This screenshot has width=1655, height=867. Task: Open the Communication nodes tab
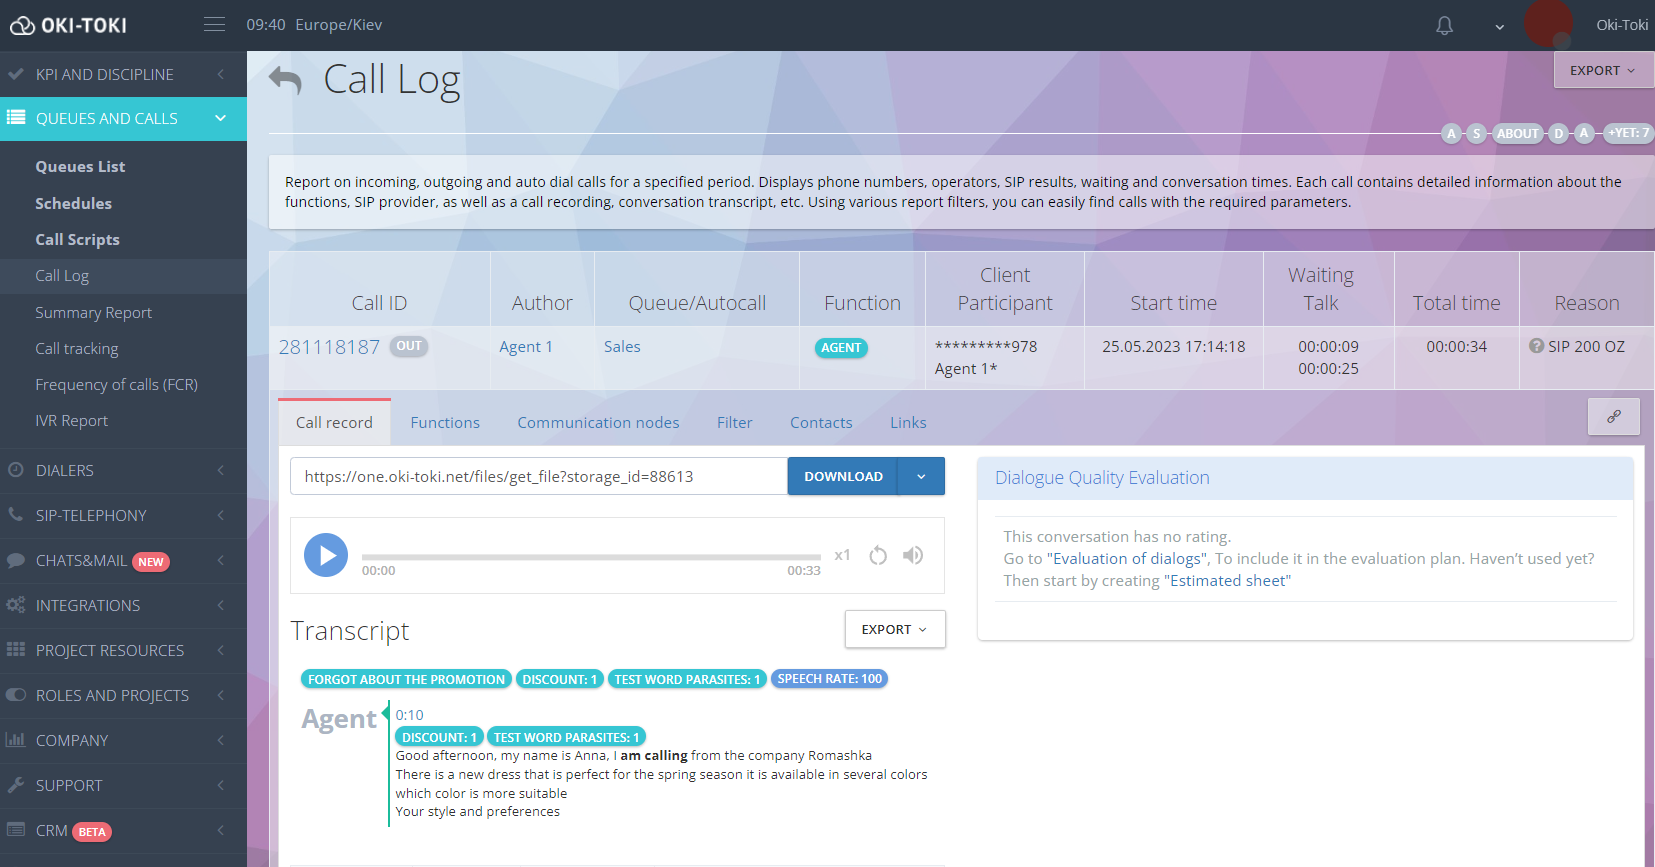tap(598, 423)
